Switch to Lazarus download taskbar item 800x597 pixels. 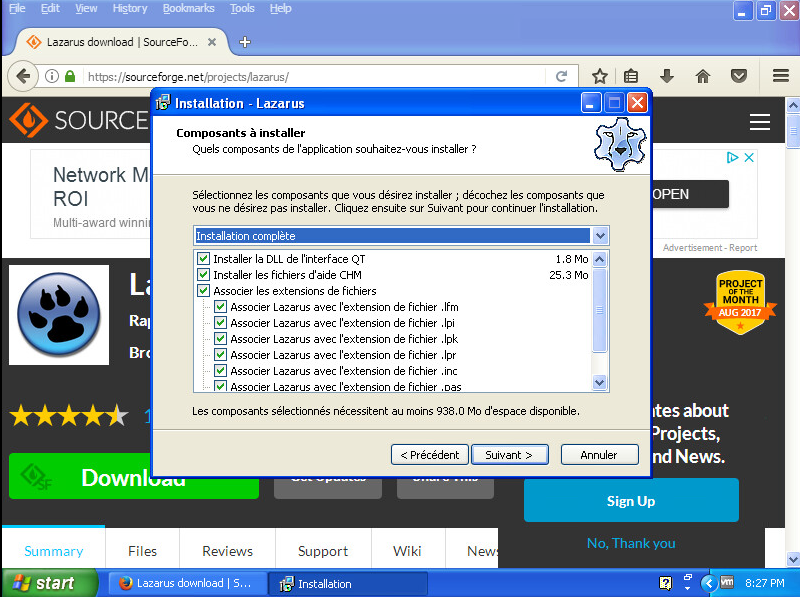187,583
